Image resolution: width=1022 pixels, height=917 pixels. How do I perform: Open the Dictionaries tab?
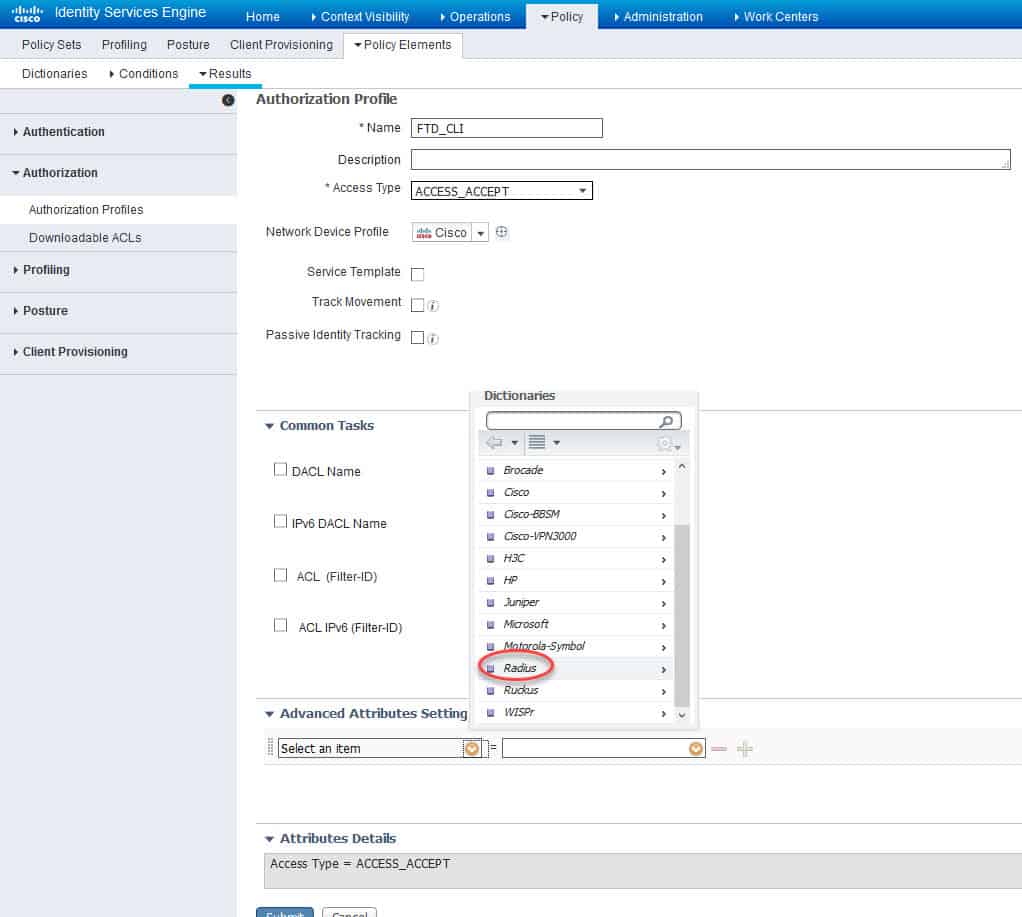point(54,74)
